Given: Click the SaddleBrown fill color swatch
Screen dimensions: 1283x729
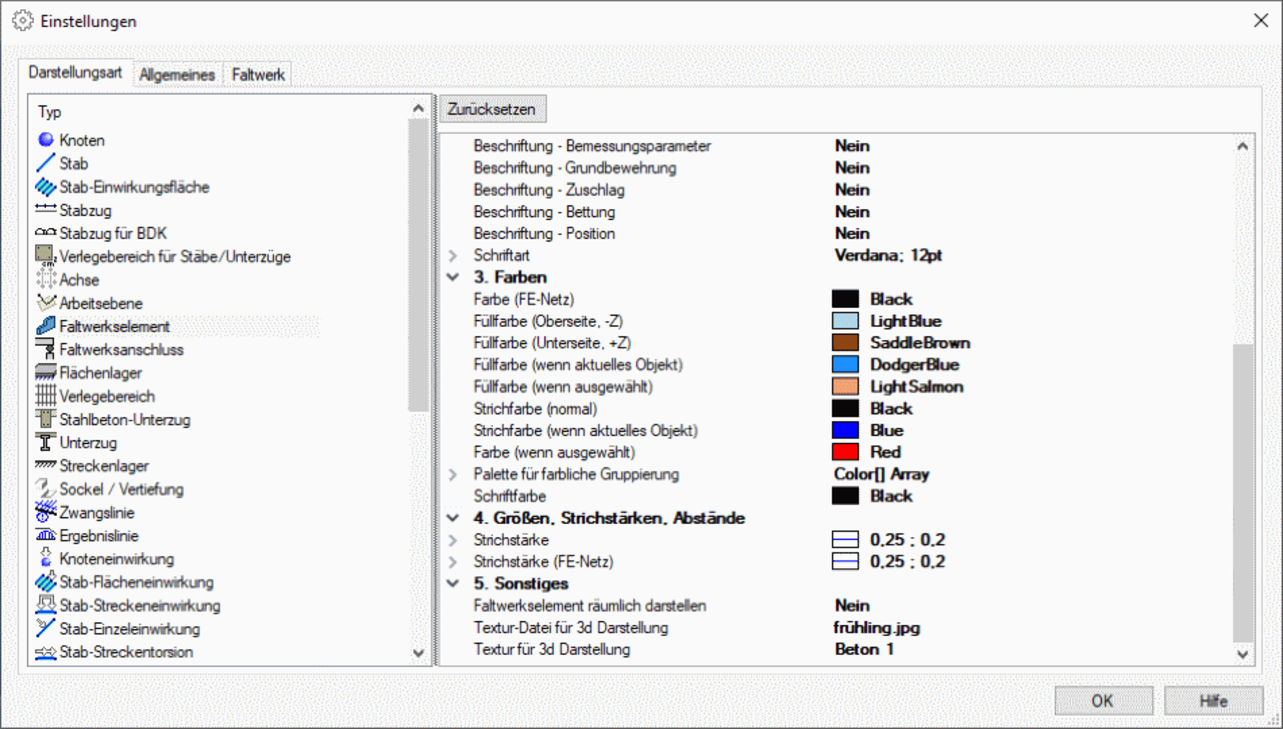Looking at the screenshot, I should click(x=845, y=343).
